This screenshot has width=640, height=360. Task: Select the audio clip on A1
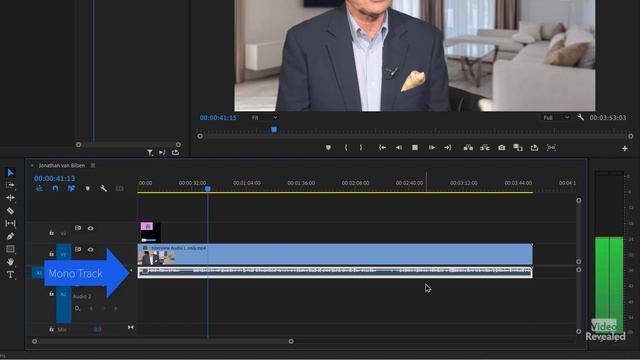coord(335,273)
